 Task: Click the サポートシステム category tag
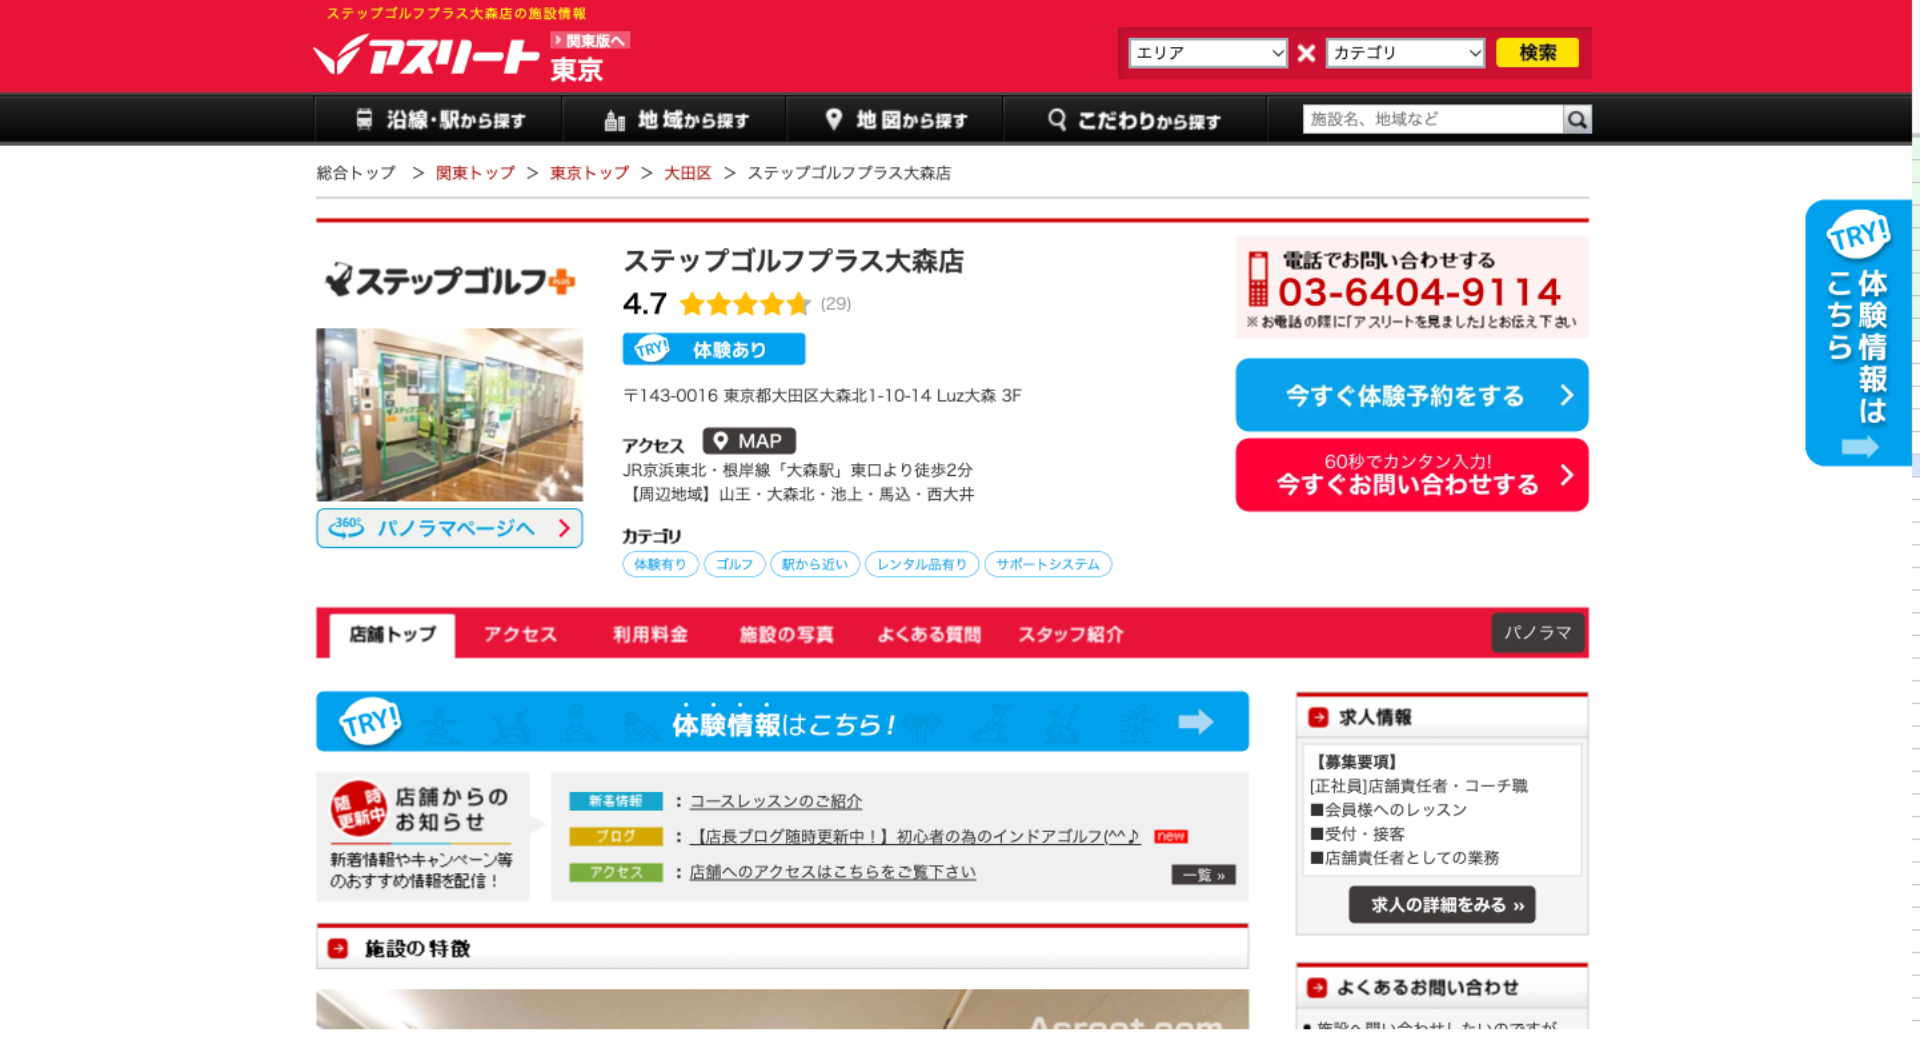click(x=1048, y=564)
